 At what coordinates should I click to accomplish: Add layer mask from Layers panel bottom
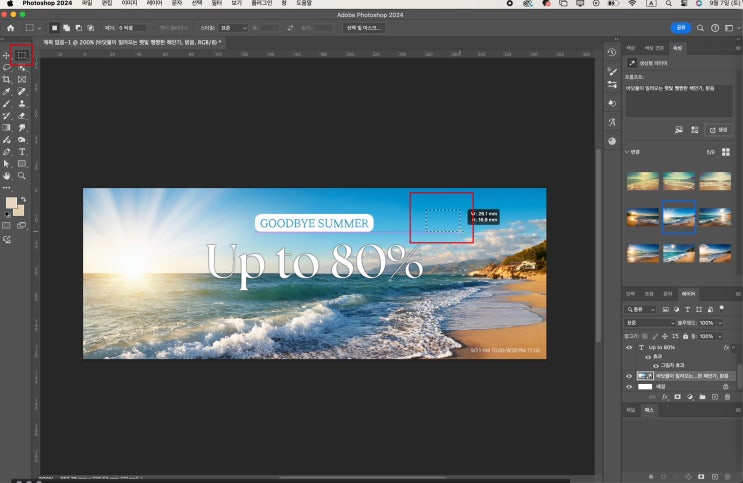pyautogui.click(x=678, y=397)
